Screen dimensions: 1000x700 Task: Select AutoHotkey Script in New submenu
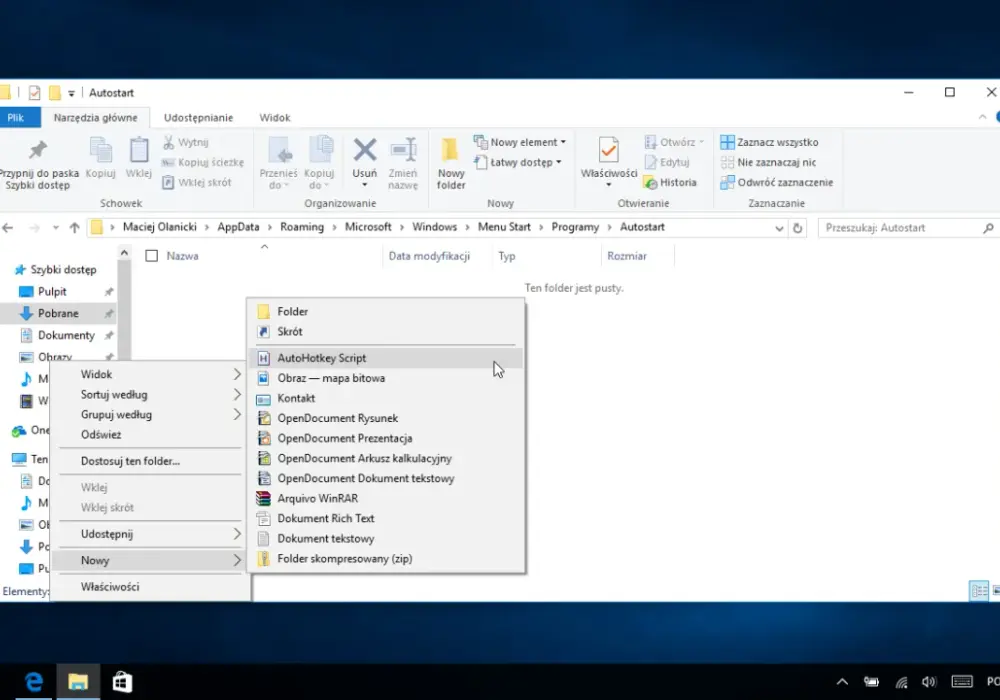[x=386, y=358]
